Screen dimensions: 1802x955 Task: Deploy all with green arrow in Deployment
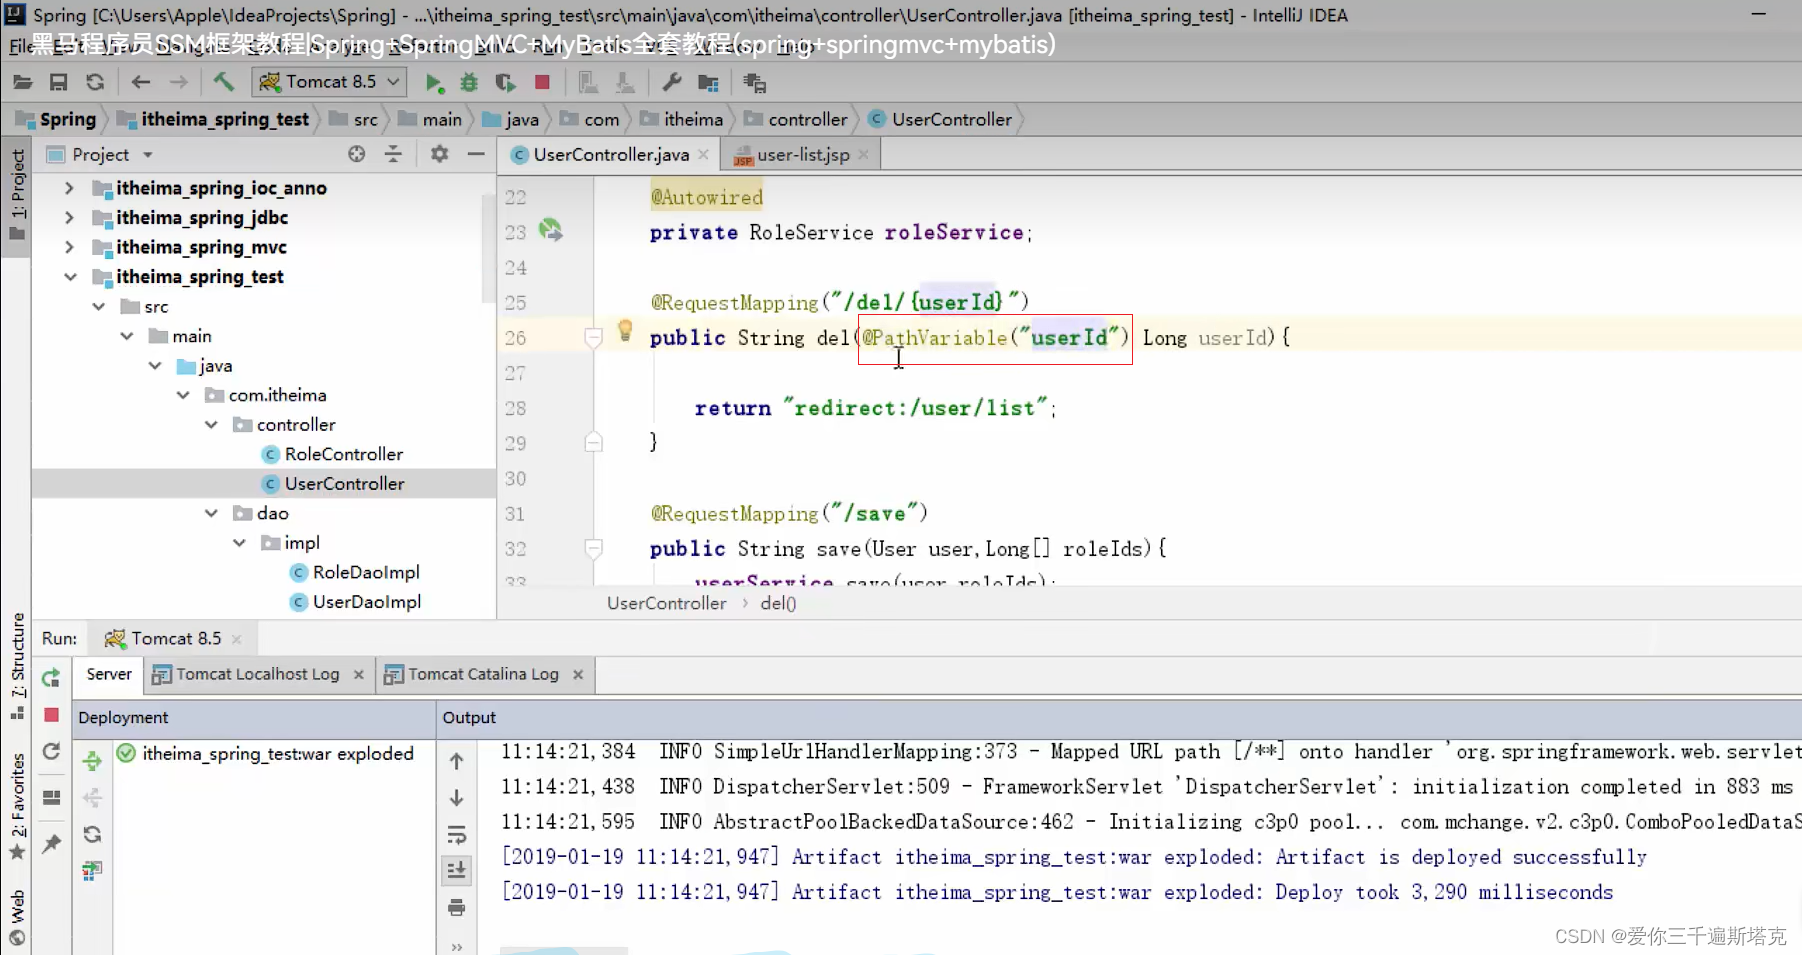(x=92, y=761)
